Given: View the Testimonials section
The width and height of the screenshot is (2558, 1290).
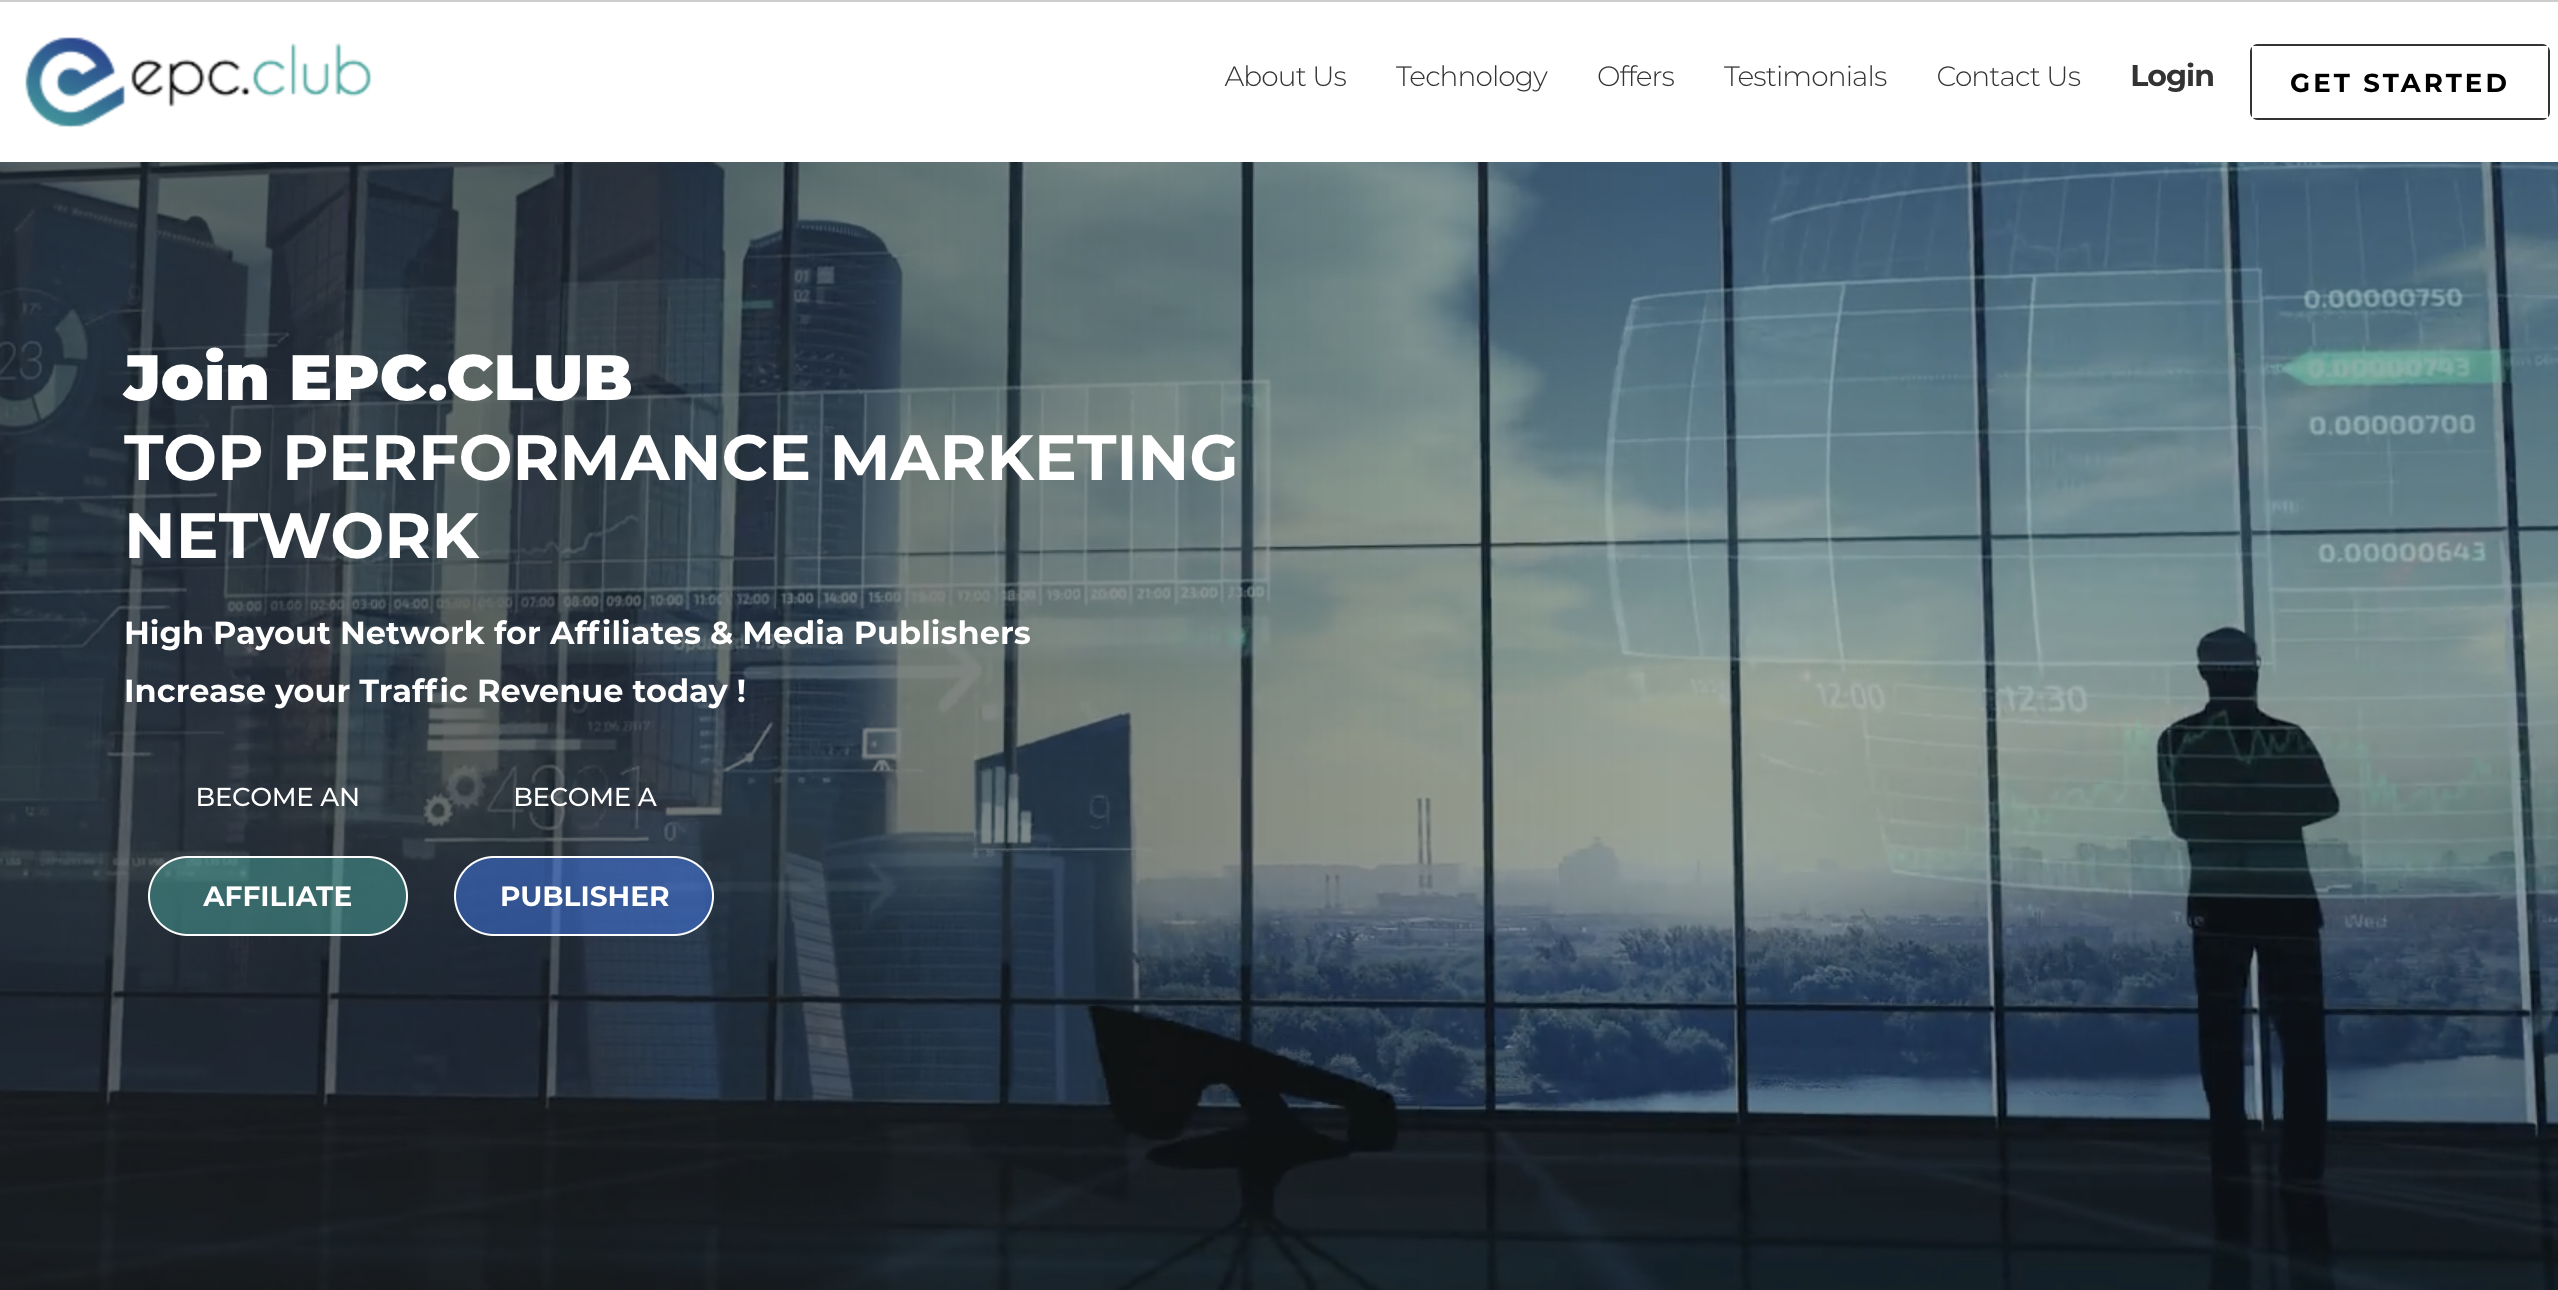Looking at the screenshot, I should 1805,77.
